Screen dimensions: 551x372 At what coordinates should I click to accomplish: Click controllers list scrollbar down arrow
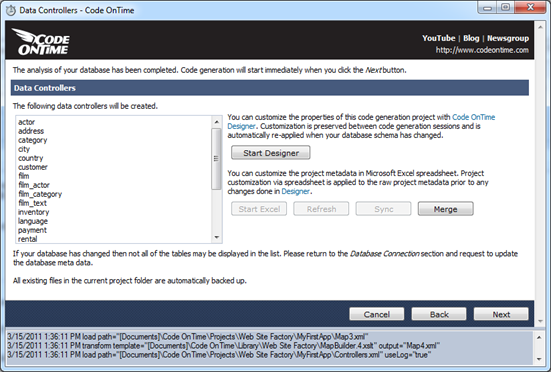click(x=216, y=237)
